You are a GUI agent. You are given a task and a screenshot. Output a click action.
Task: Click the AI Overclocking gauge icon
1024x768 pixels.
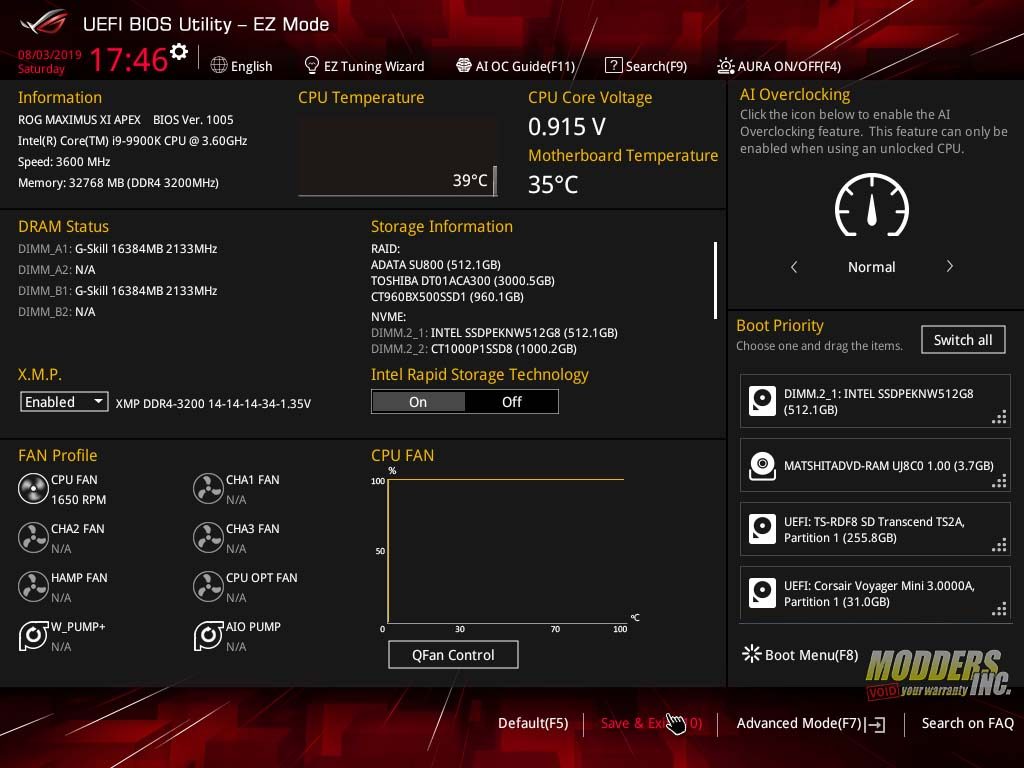tap(872, 205)
